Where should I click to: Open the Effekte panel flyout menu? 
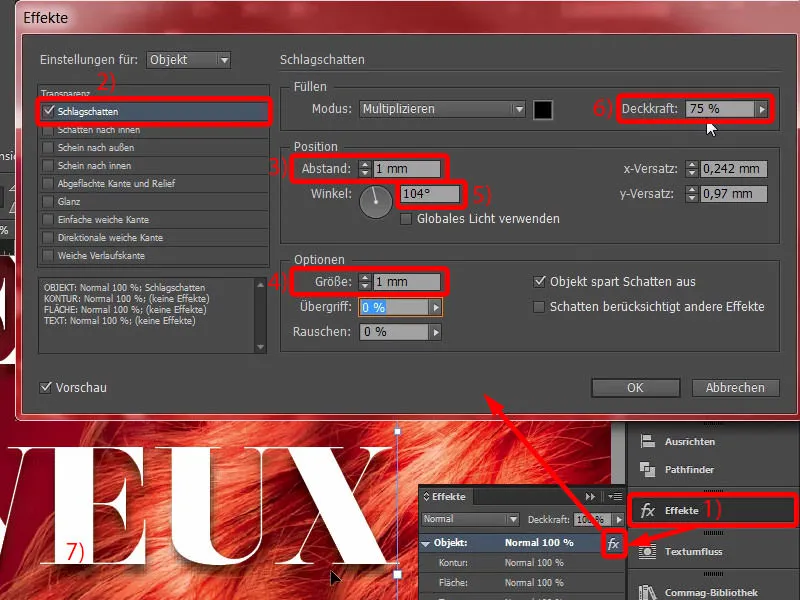615,496
